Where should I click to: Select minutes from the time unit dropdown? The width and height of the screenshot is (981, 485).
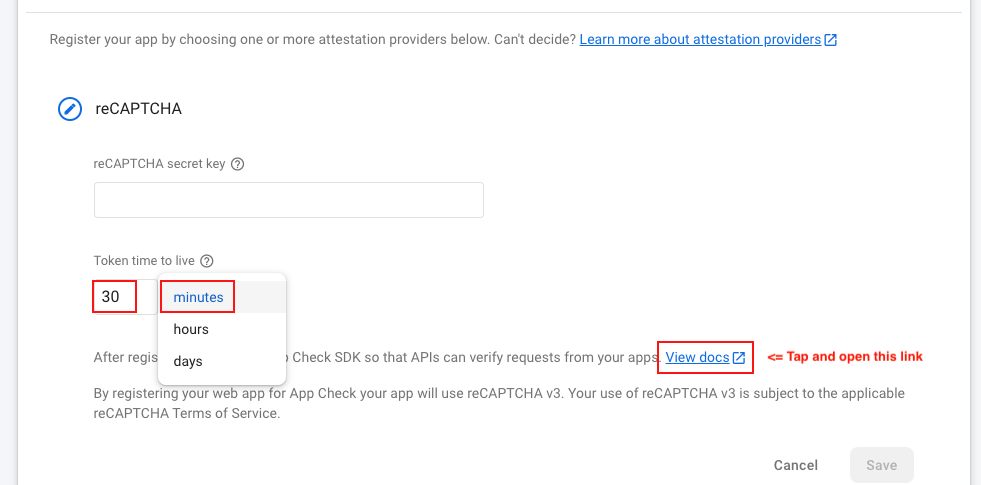click(x=198, y=297)
